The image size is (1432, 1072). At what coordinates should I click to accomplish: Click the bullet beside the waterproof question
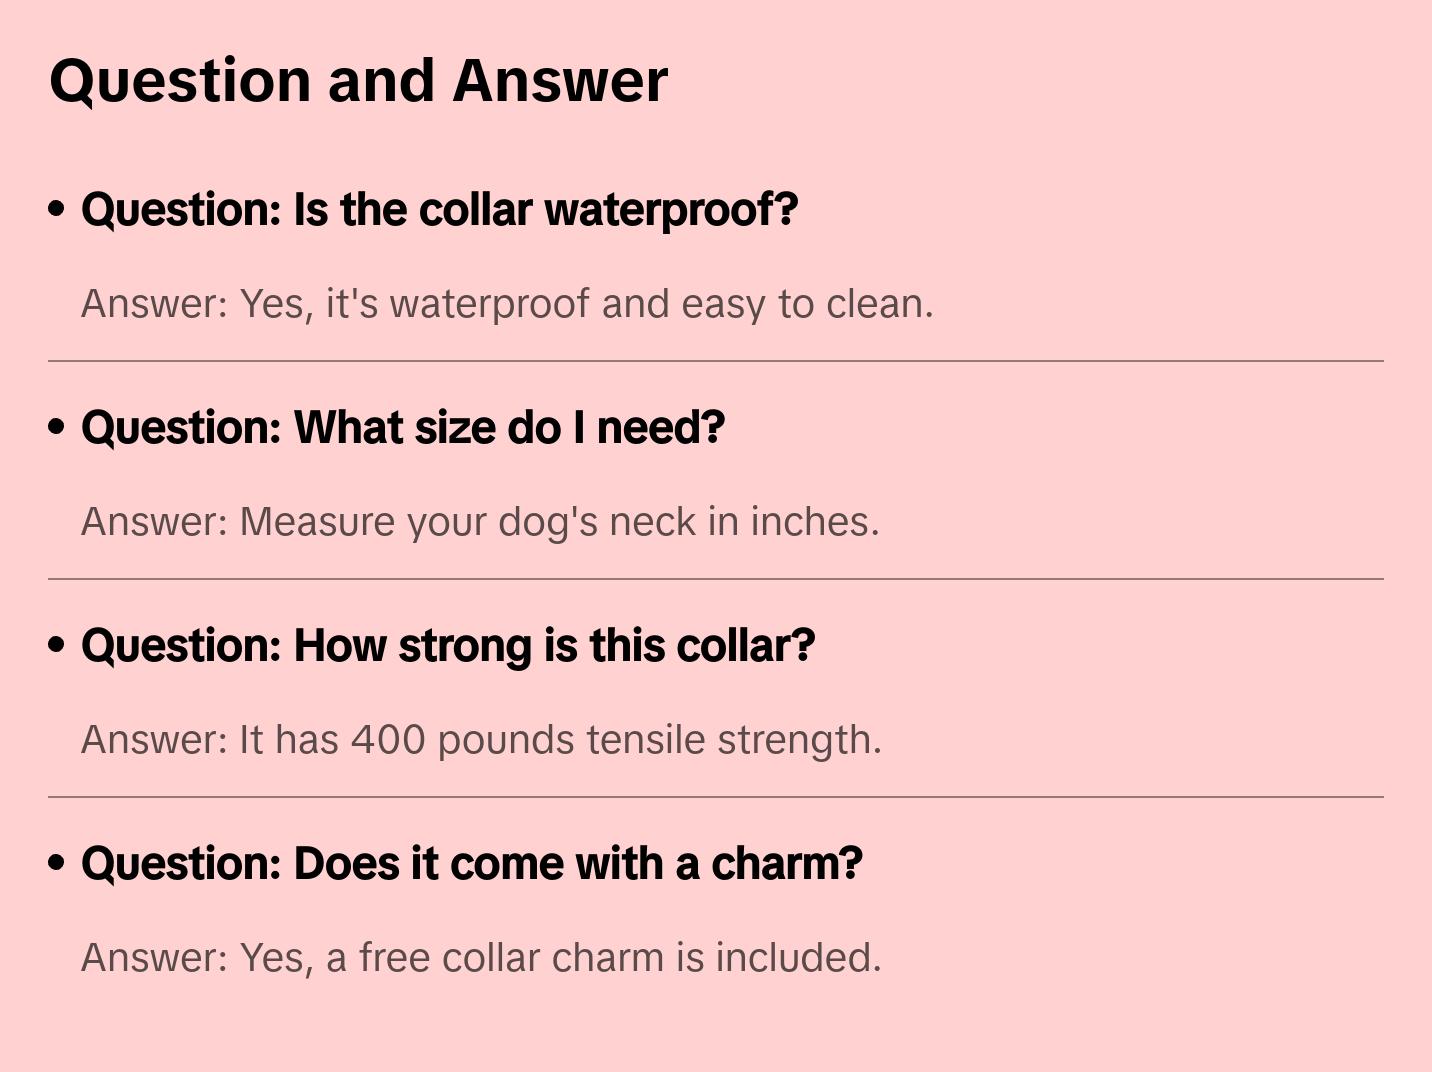pos(57,210)
